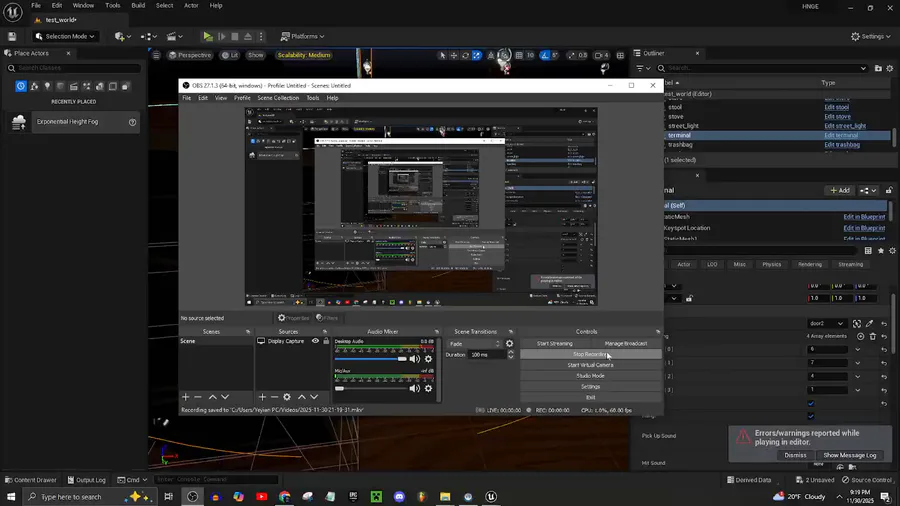Open OBS Fade transition dropdown
The height and width of the screenshot is (506, 900).
[475, 344]
